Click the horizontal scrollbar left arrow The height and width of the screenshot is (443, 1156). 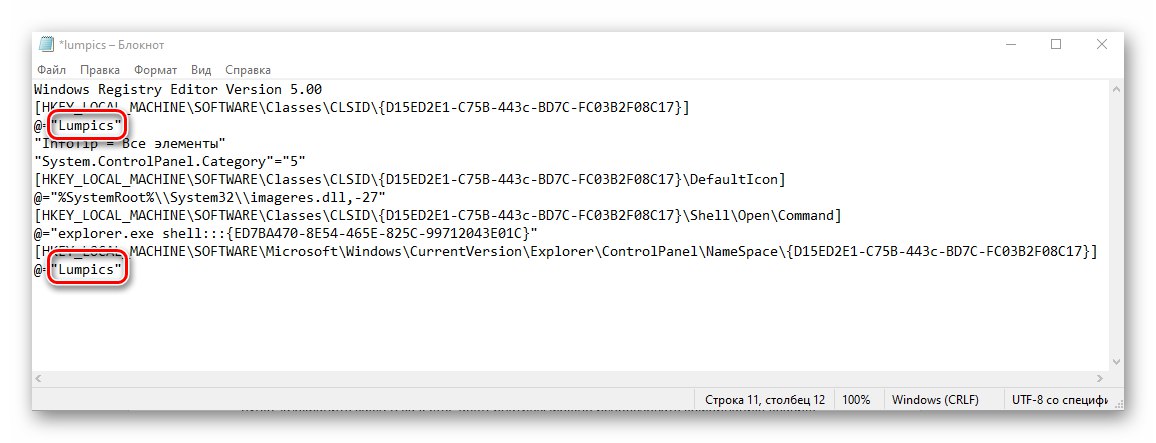41,378
